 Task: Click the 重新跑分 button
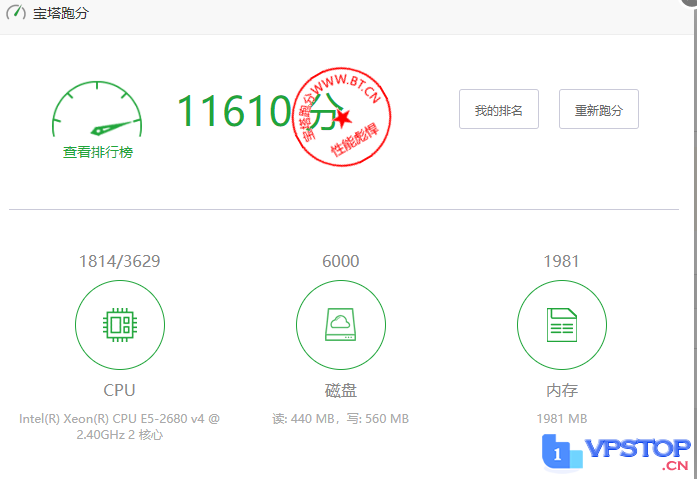[599, 109]
